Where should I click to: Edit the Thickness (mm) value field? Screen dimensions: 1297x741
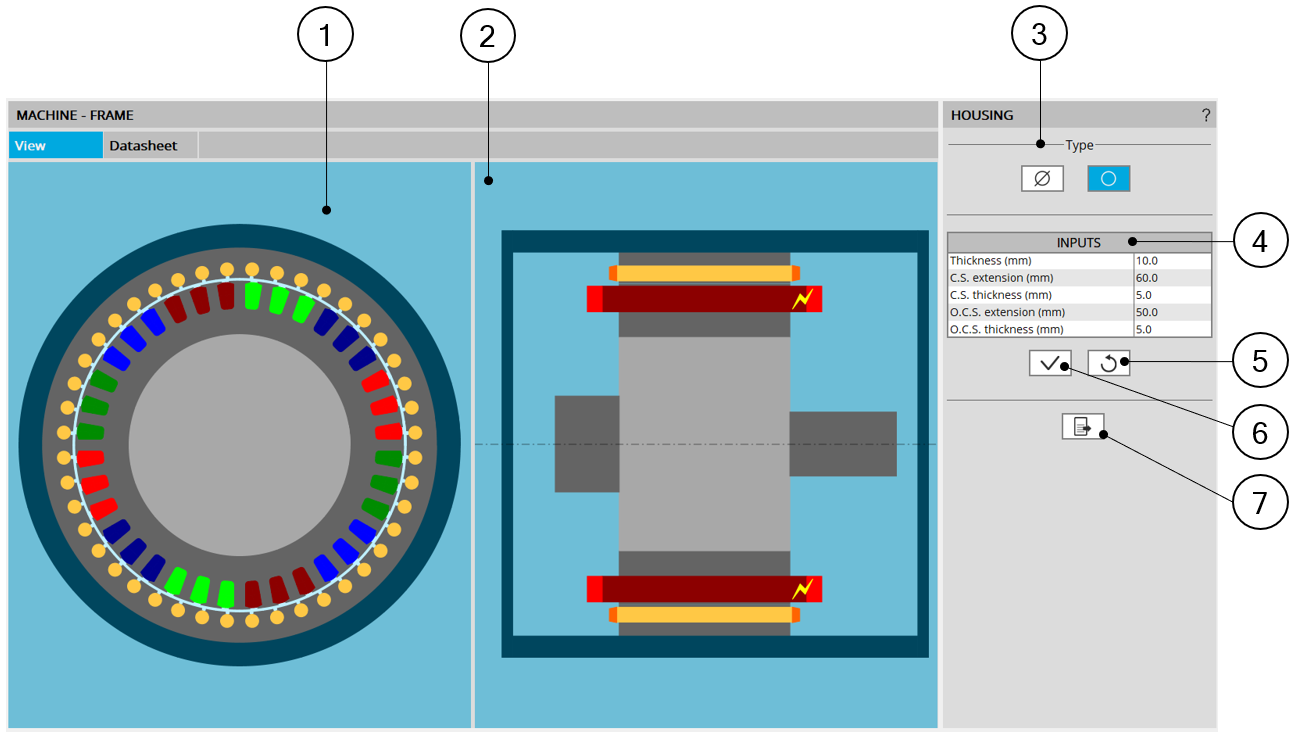[x=1171, y=261]
